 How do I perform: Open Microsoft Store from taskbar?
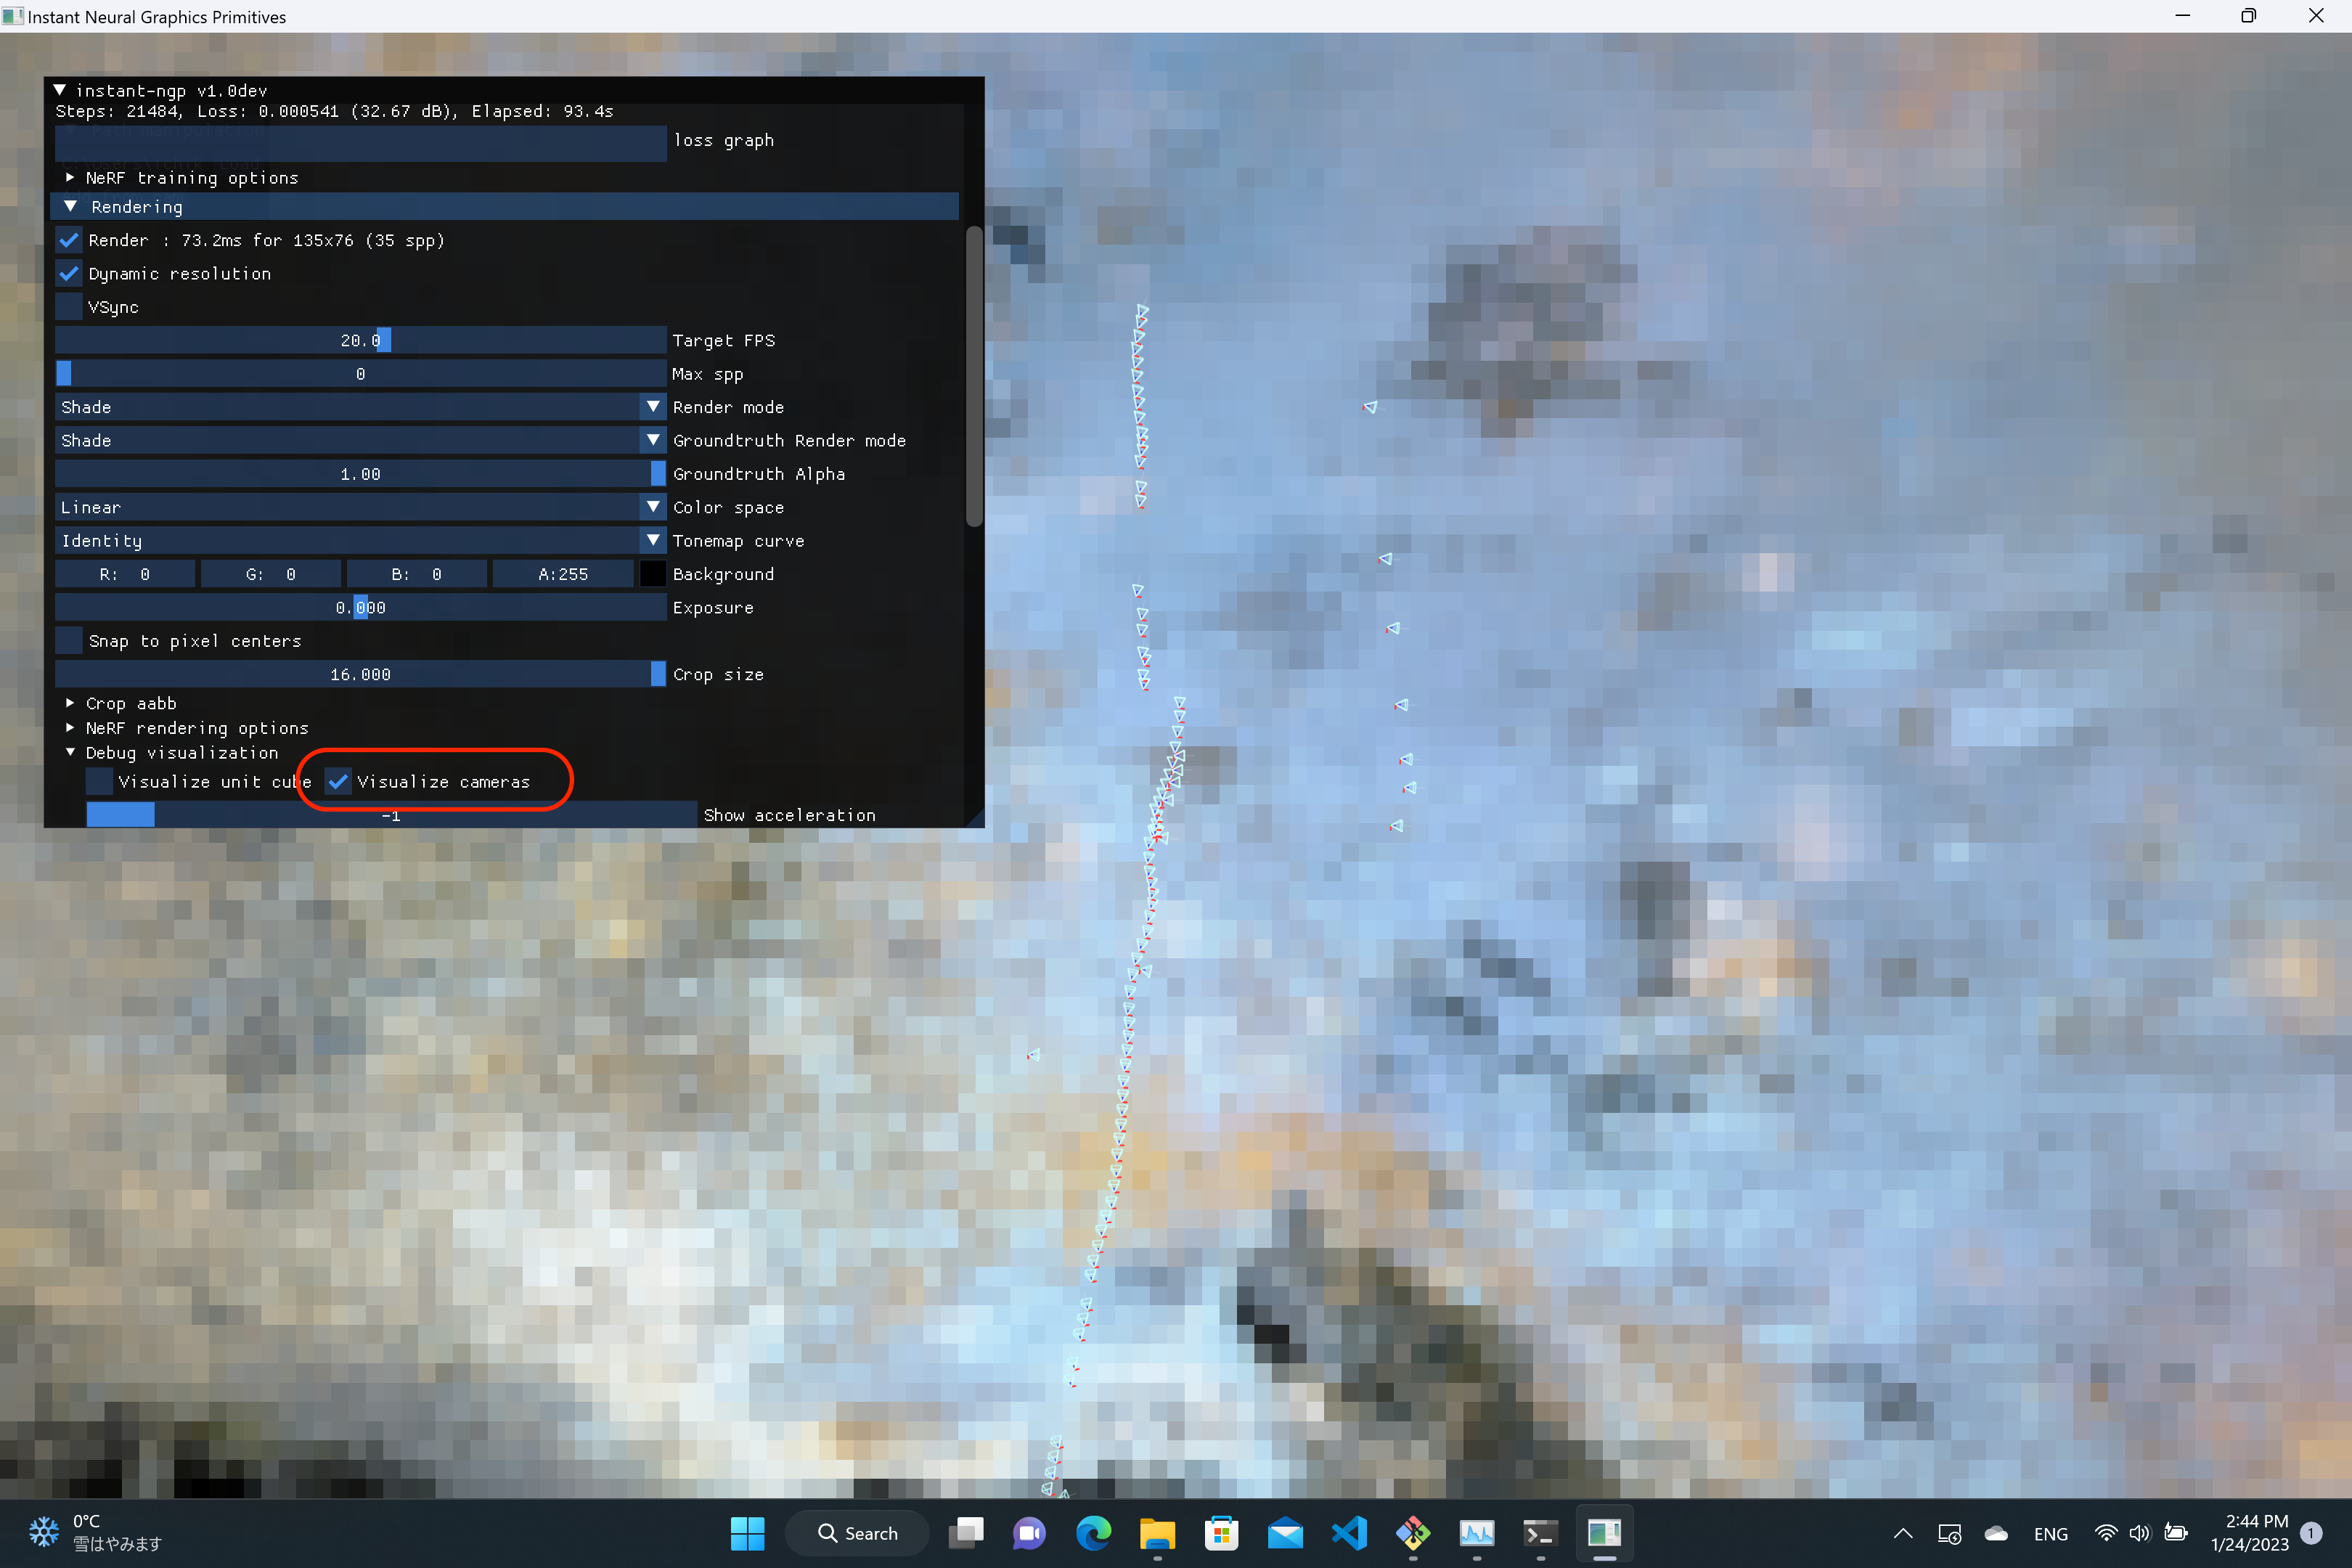pyautogui.click(x=1221, y=1533)
